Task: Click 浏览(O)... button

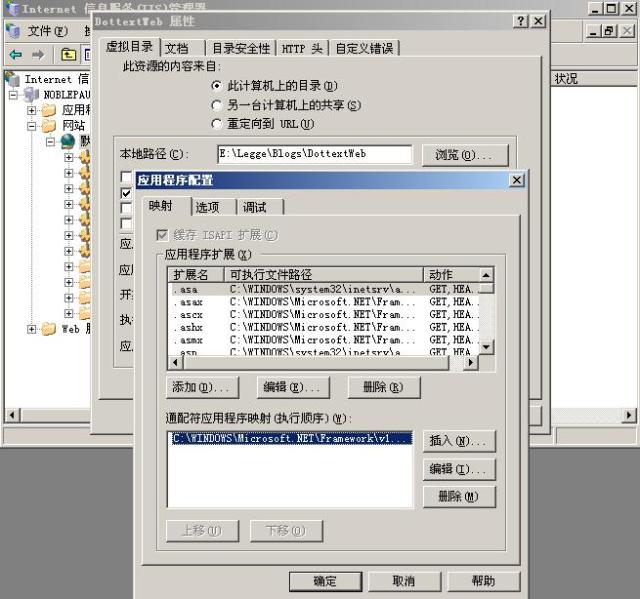Action: tap(465, 155)
